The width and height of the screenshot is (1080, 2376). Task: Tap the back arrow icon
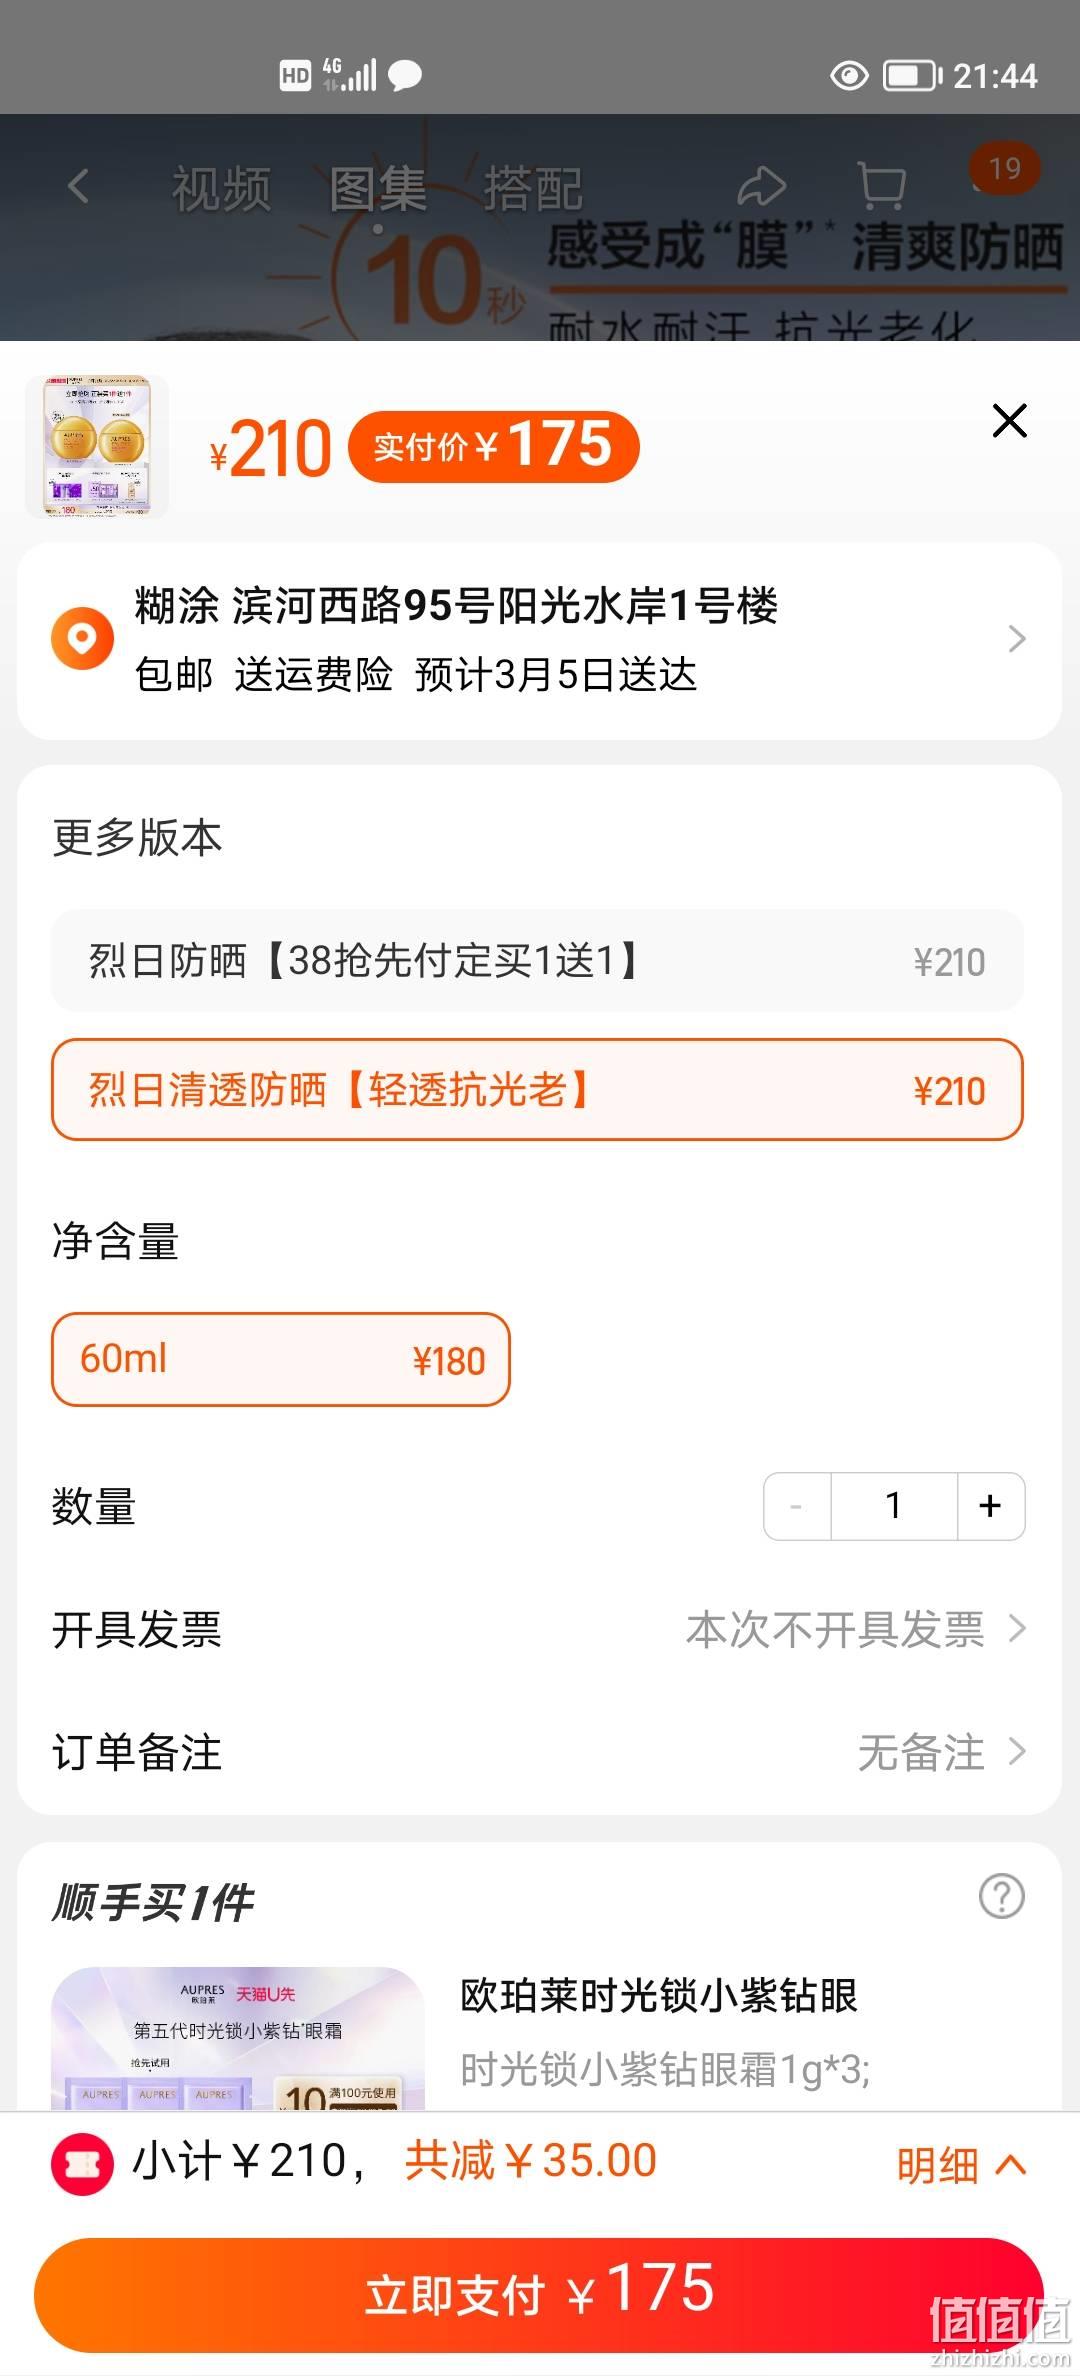(78, 186)
